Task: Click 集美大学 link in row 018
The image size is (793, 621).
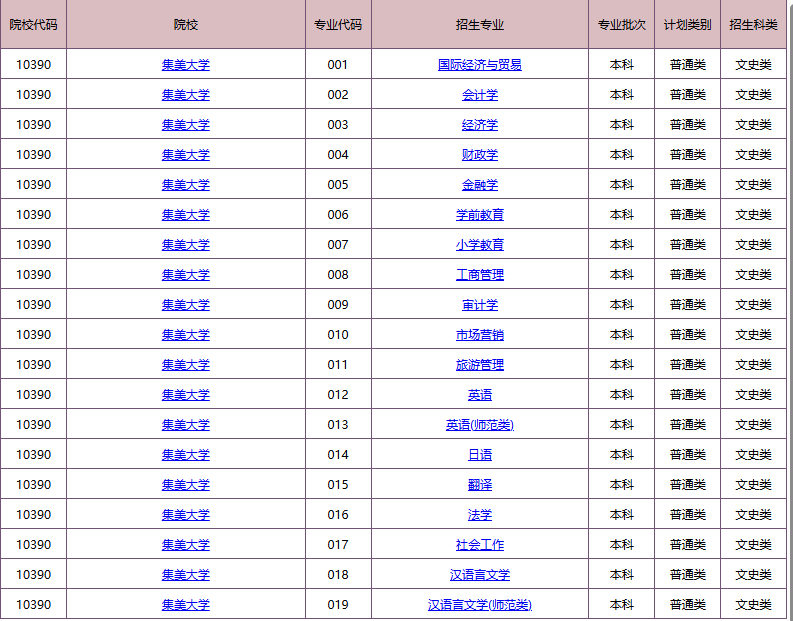Action: [x=186, y=574]
